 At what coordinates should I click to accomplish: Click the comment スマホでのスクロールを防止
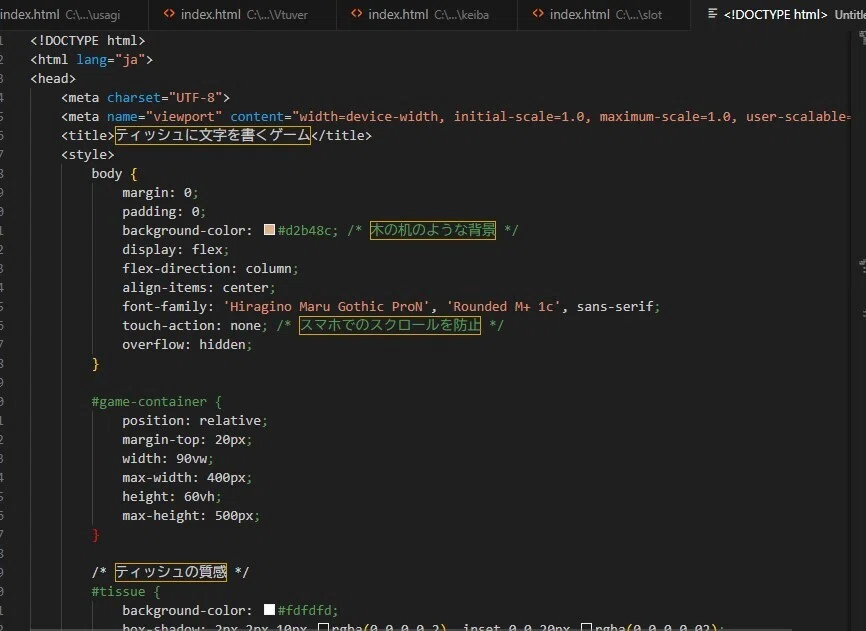coord(390,325)
